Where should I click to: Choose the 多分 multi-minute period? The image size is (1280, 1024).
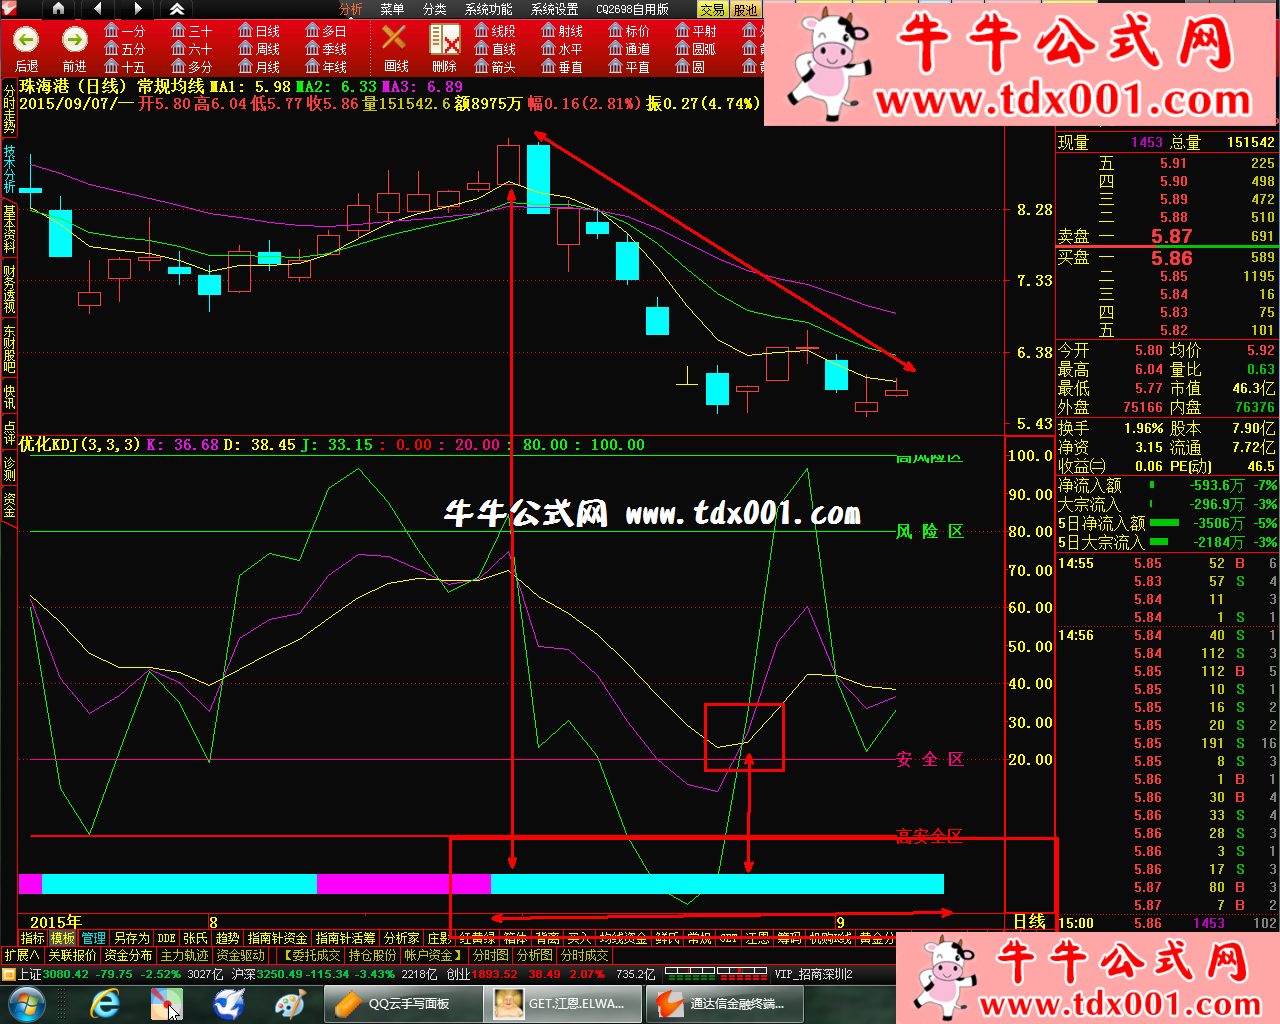point(191,67)
